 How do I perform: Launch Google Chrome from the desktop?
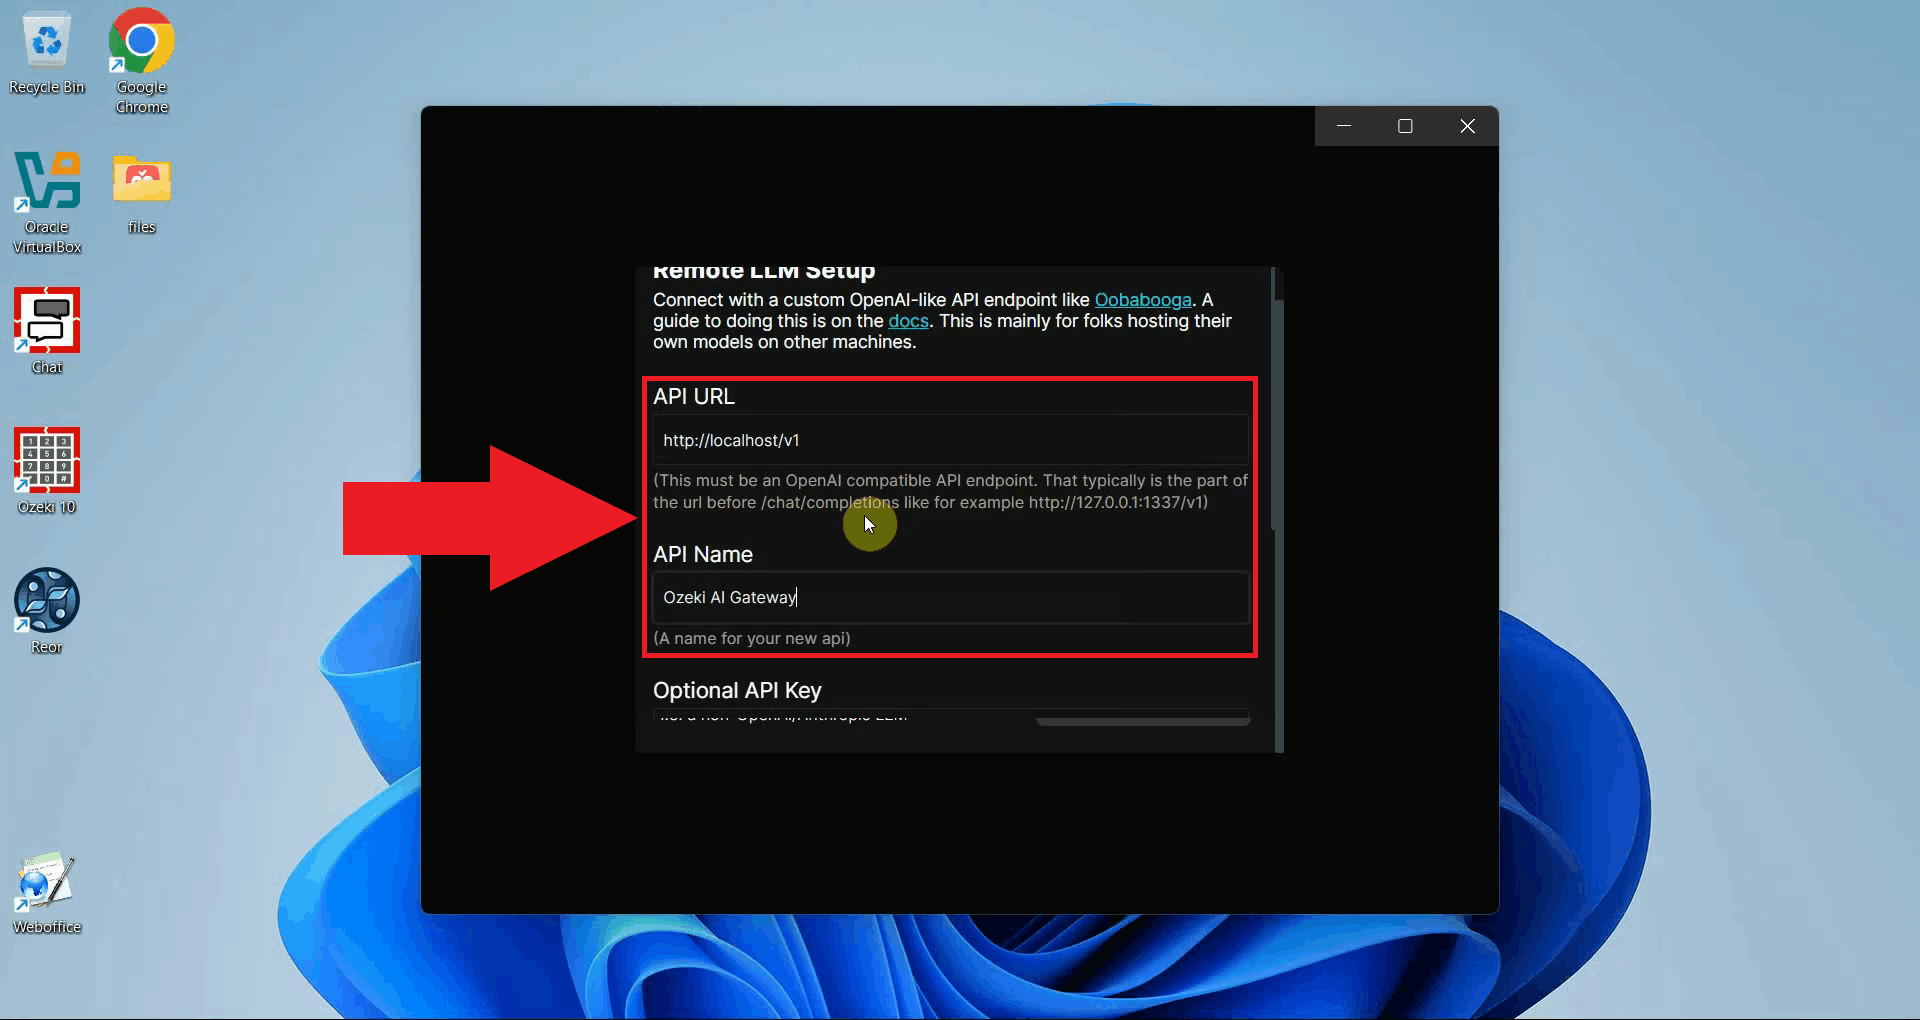tap(142, 60)
